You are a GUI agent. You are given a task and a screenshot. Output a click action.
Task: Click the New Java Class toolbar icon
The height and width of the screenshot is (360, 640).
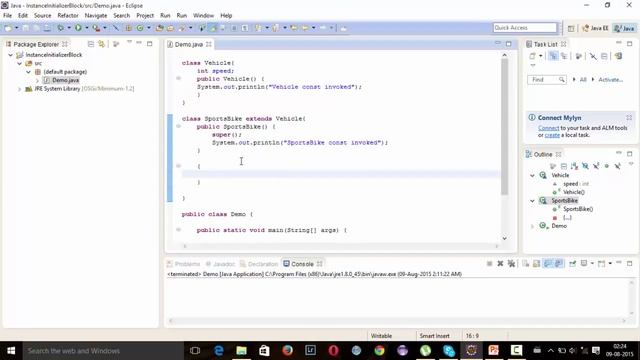140,28
